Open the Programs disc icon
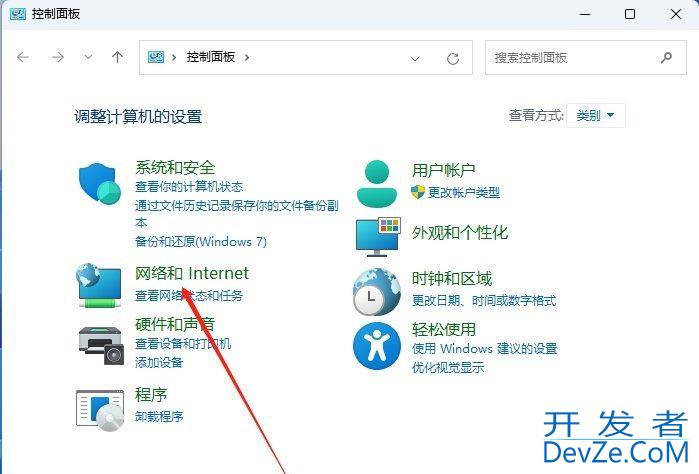 pos(100,410)
